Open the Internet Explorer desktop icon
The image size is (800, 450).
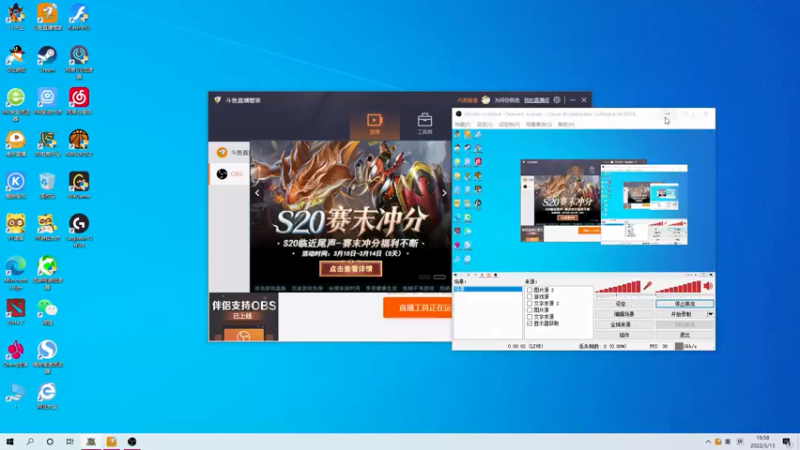click(47, 396)
